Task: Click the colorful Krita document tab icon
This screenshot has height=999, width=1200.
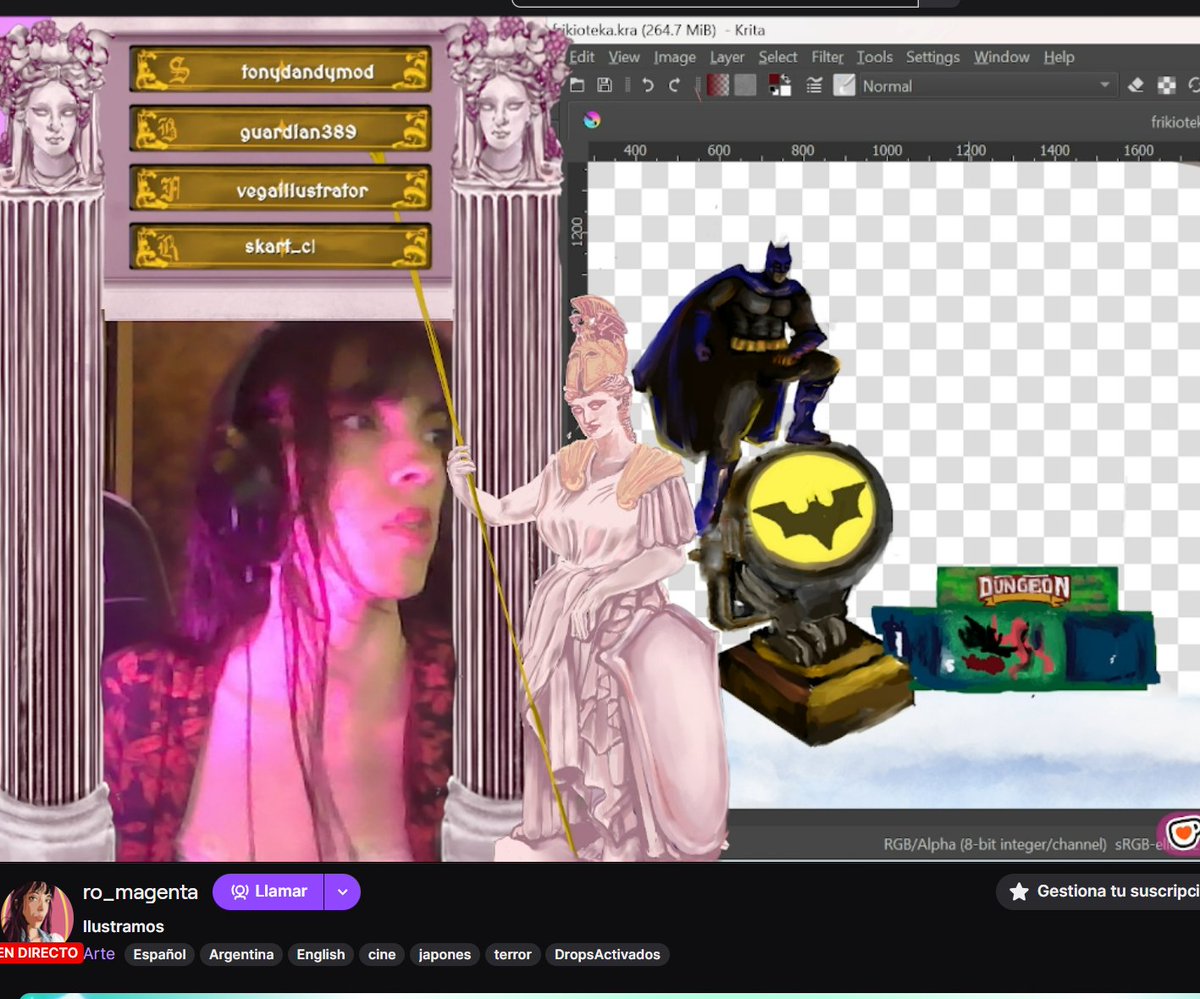Action: click(592, 121)
